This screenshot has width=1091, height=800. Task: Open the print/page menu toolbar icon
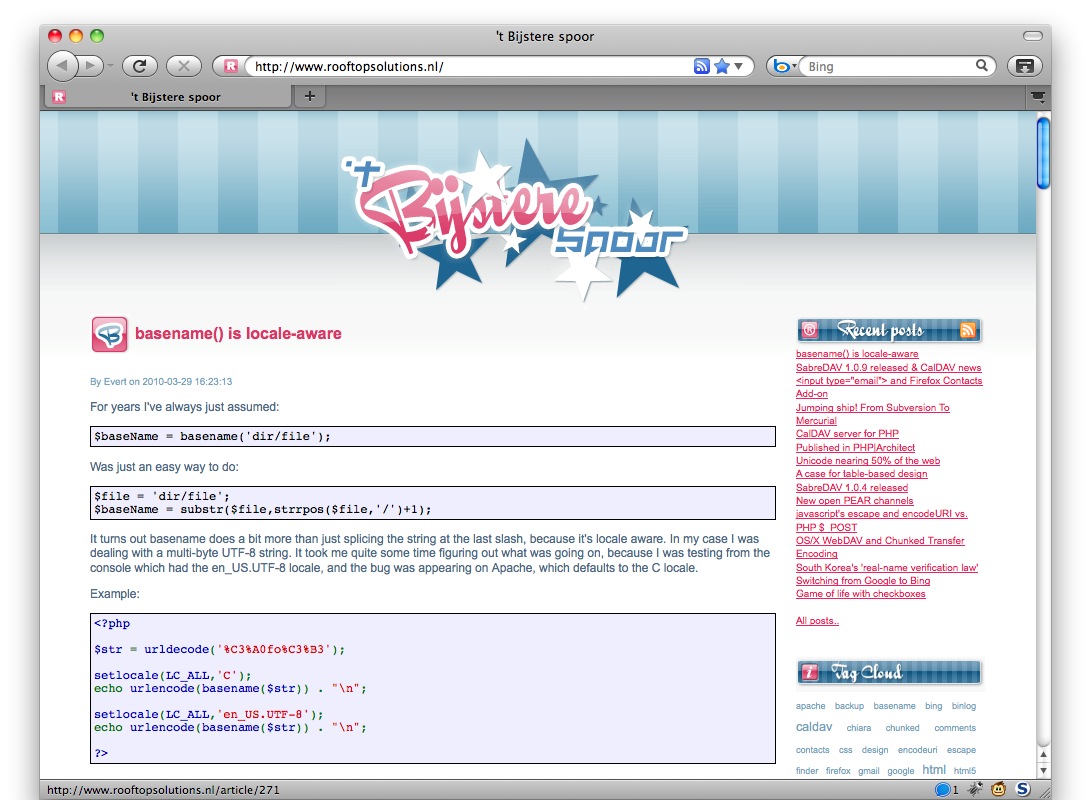click(1025, 66)
